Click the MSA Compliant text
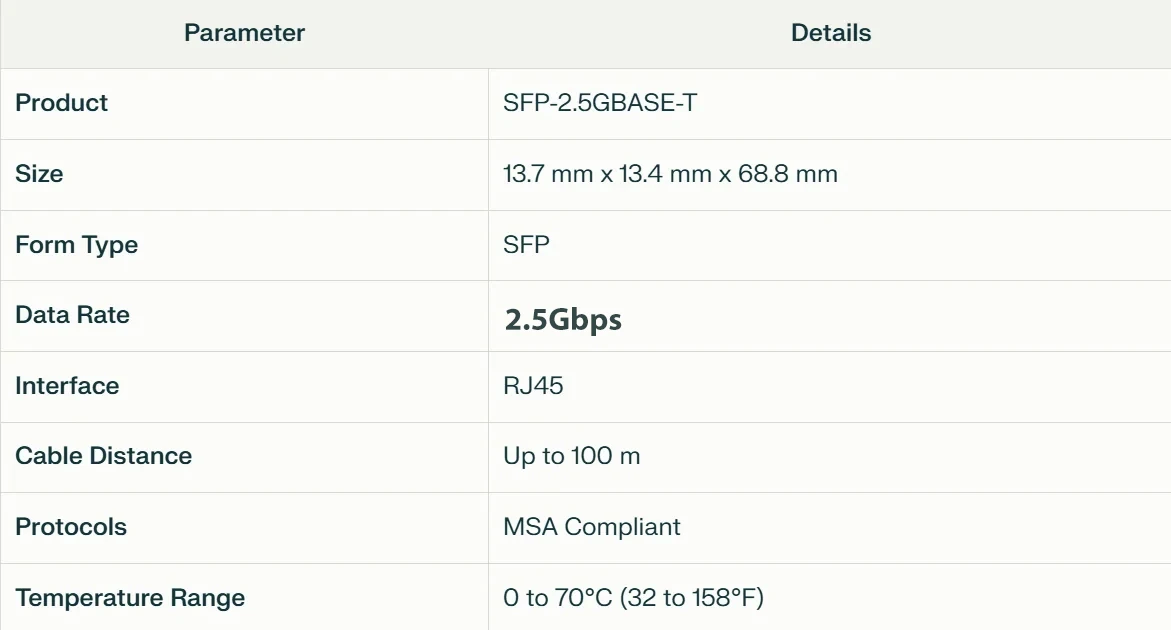This screenshot has width=1171, height=630. click(592, 527)
